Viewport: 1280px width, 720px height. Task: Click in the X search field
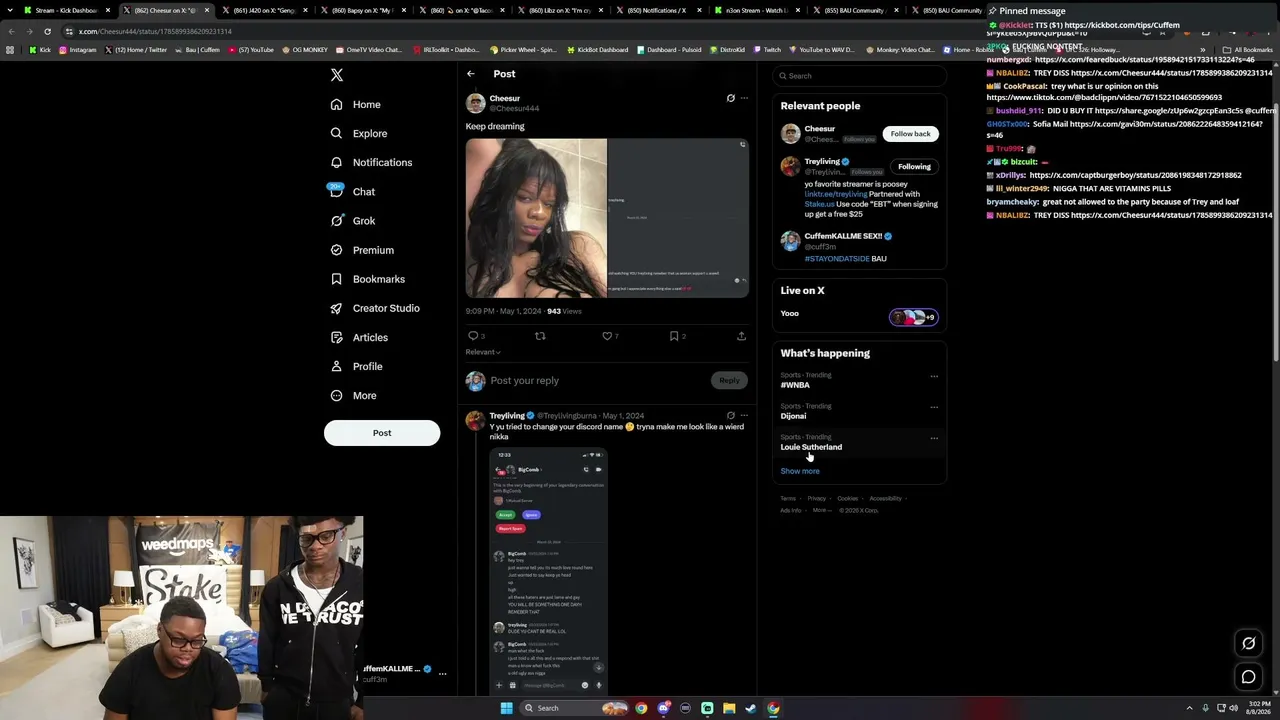click(x=860, y=76)
